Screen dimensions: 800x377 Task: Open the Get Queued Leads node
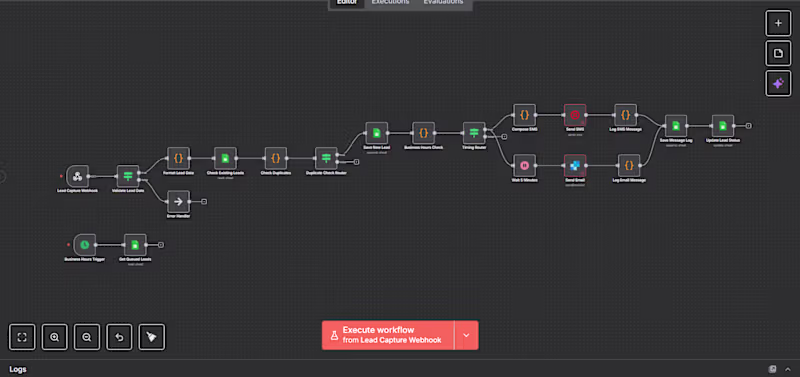click(x=135, y=245)
